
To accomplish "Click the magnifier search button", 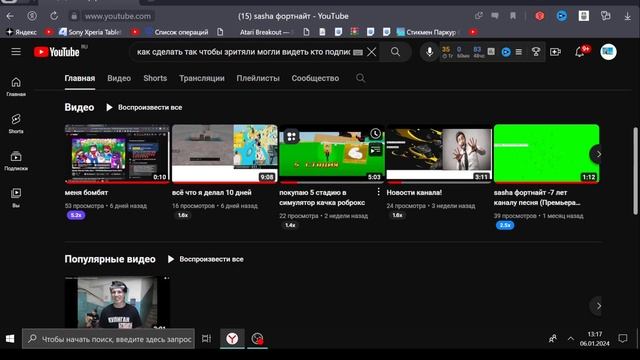I will point(395,52).
